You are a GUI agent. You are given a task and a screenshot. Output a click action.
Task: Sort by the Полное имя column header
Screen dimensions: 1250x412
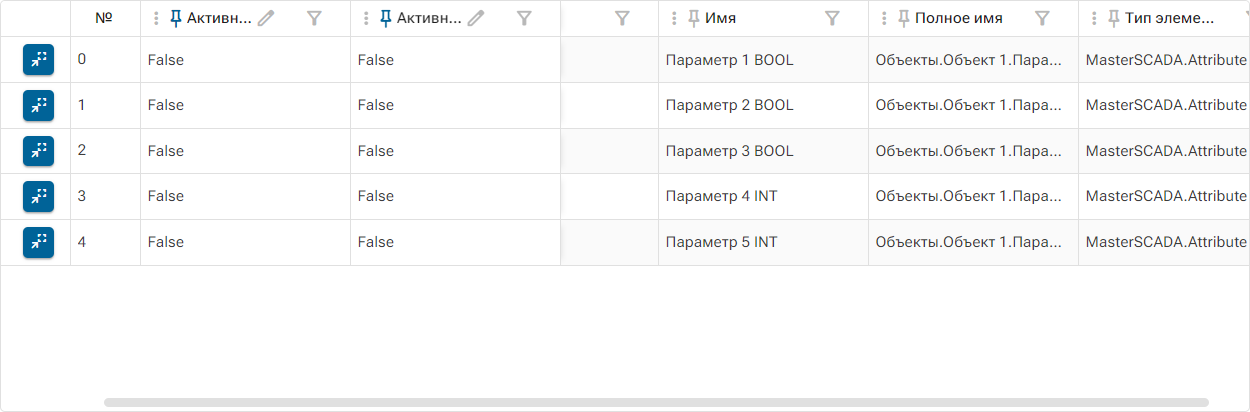(959, 18)
